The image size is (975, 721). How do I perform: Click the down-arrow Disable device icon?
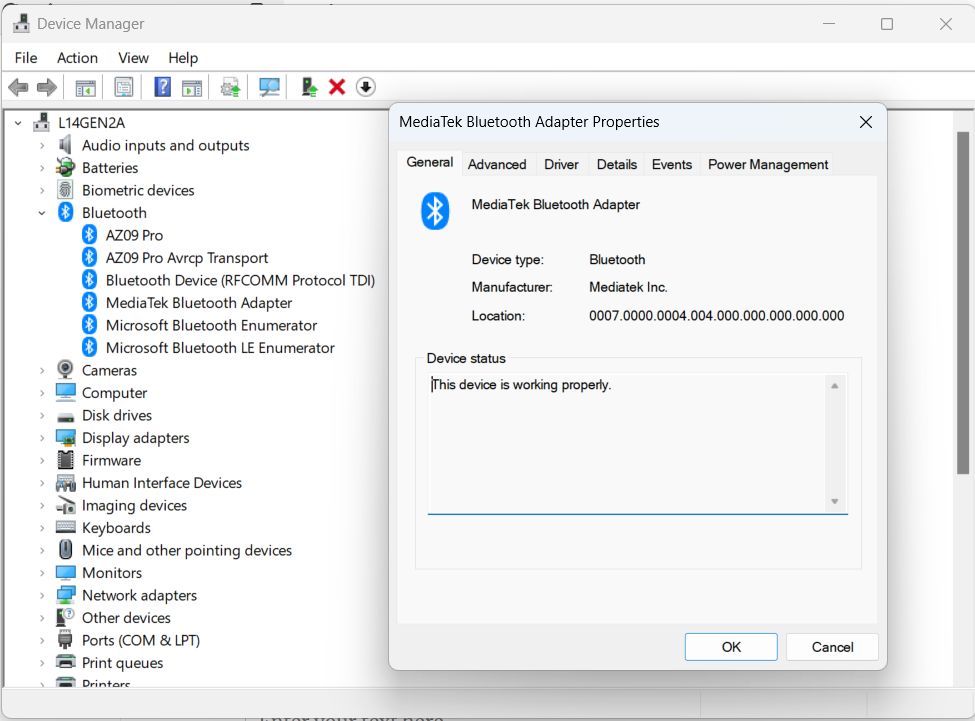click(x=366, y=87)
